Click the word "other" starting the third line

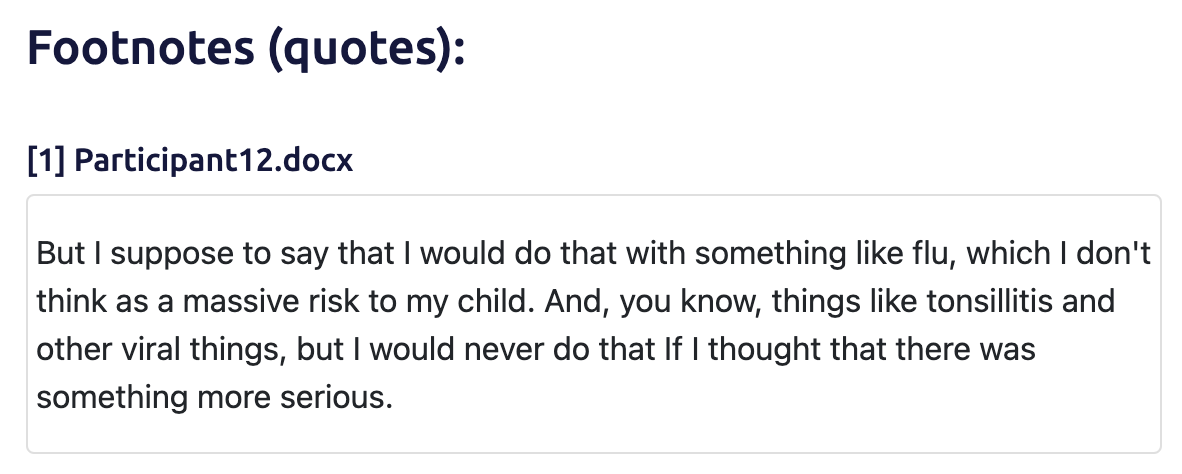click(x=66, y=349)
